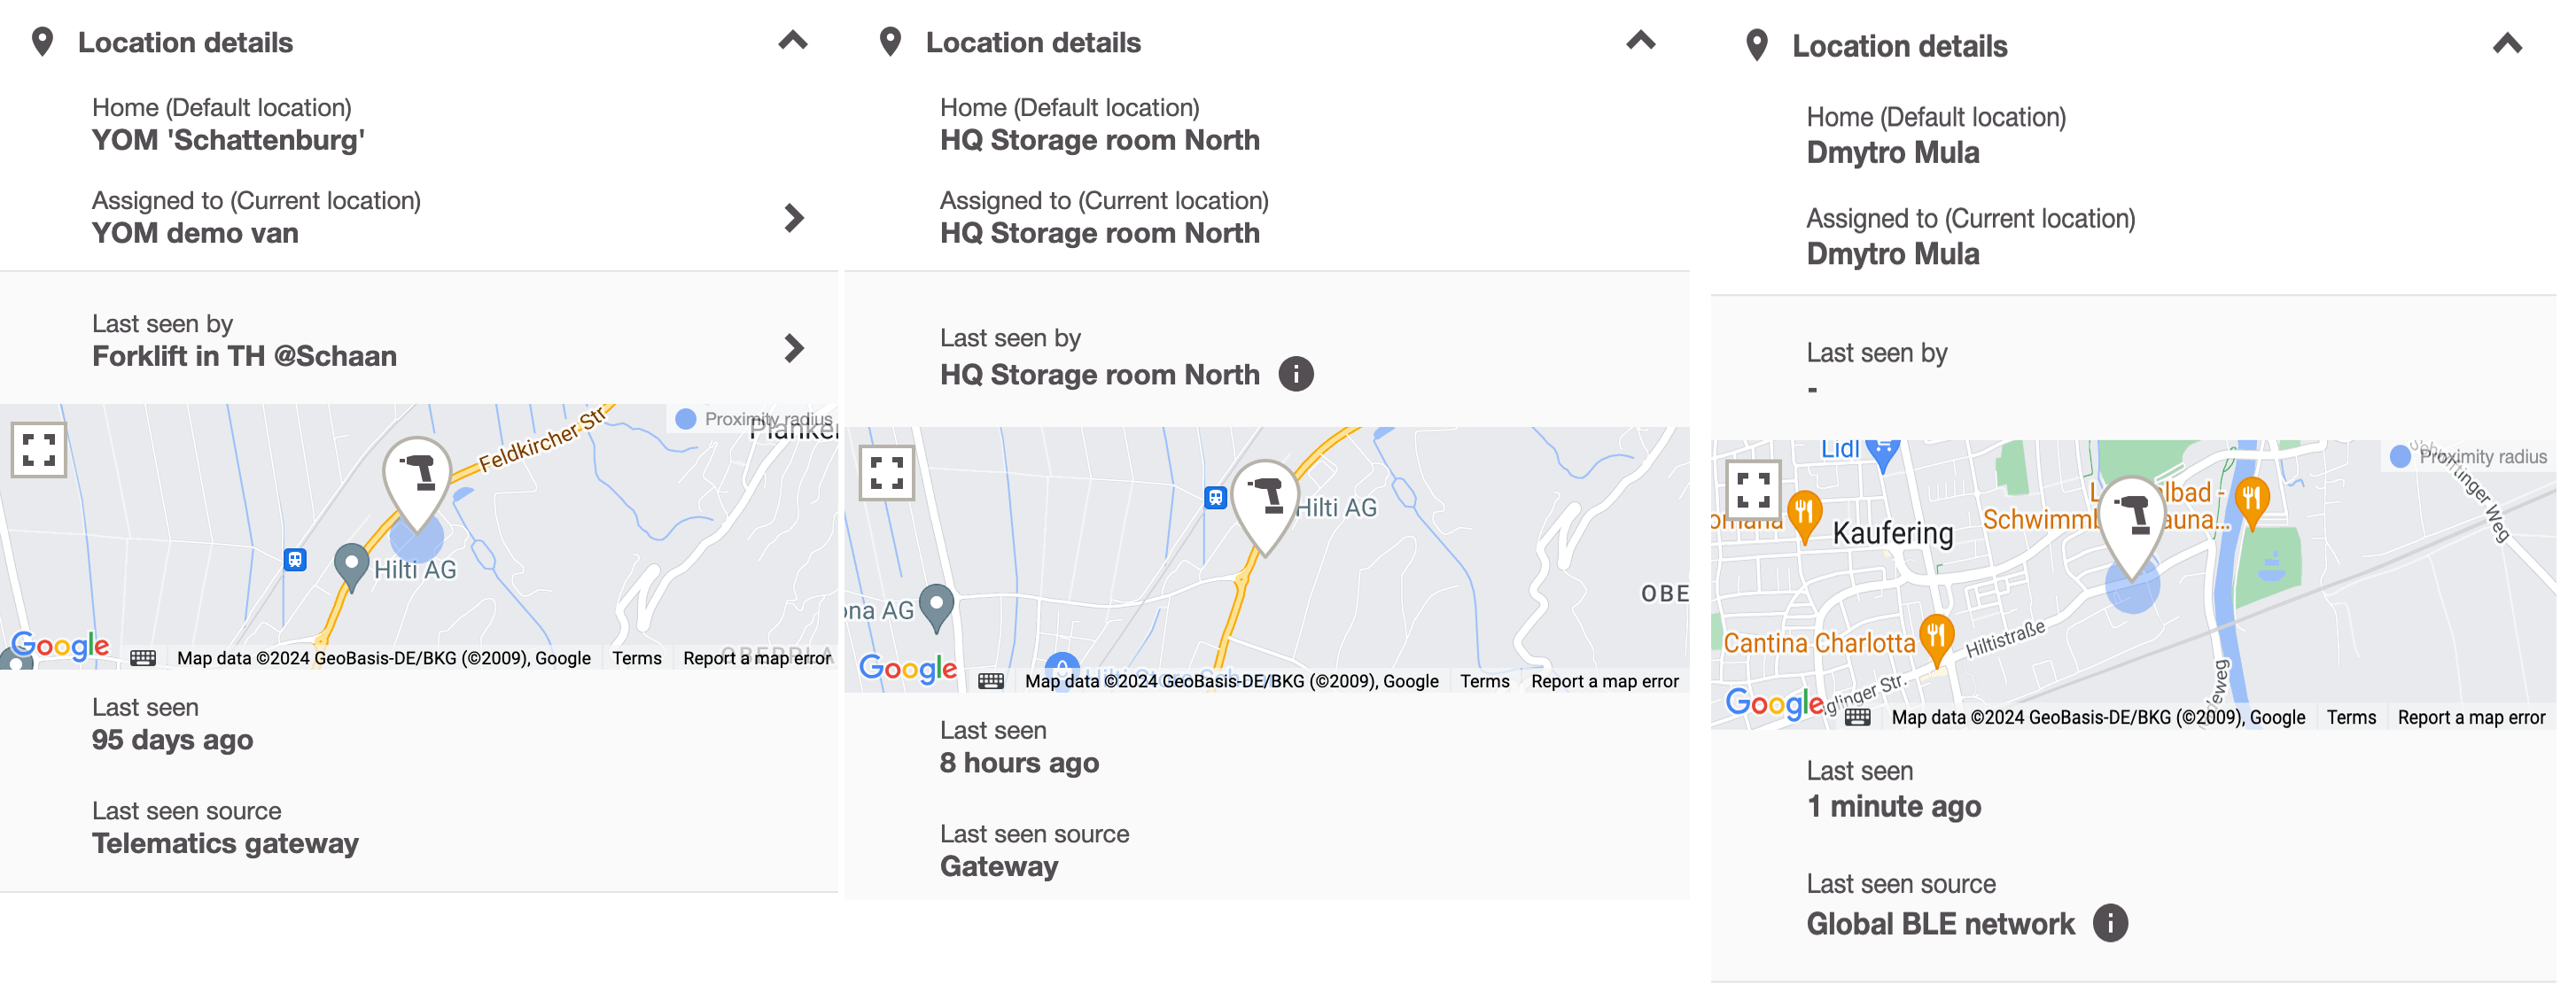2576x985 pixels.
Task: Collapse the middle Location details panel
Action: click(x=1641, y=41)
